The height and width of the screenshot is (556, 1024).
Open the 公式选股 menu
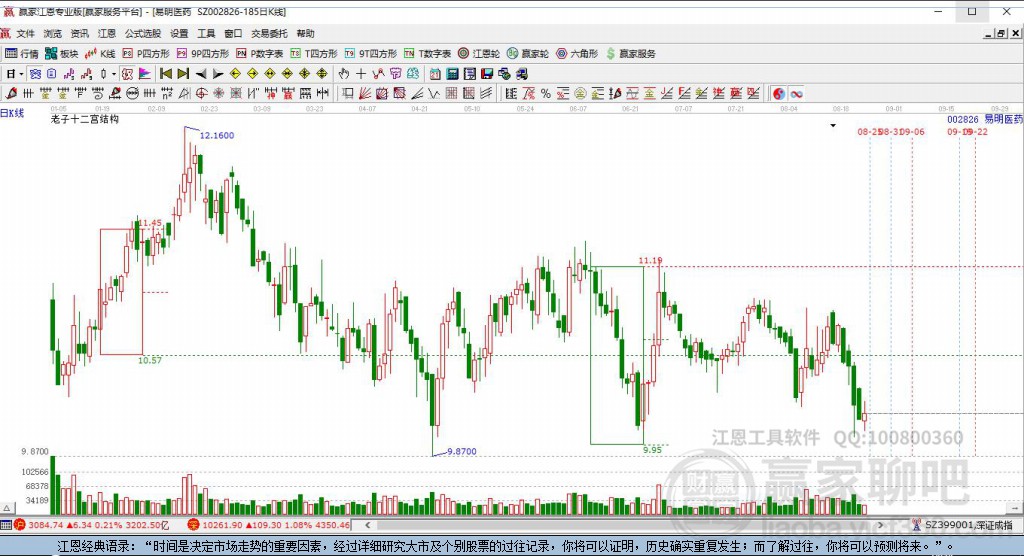coord(143,33)
